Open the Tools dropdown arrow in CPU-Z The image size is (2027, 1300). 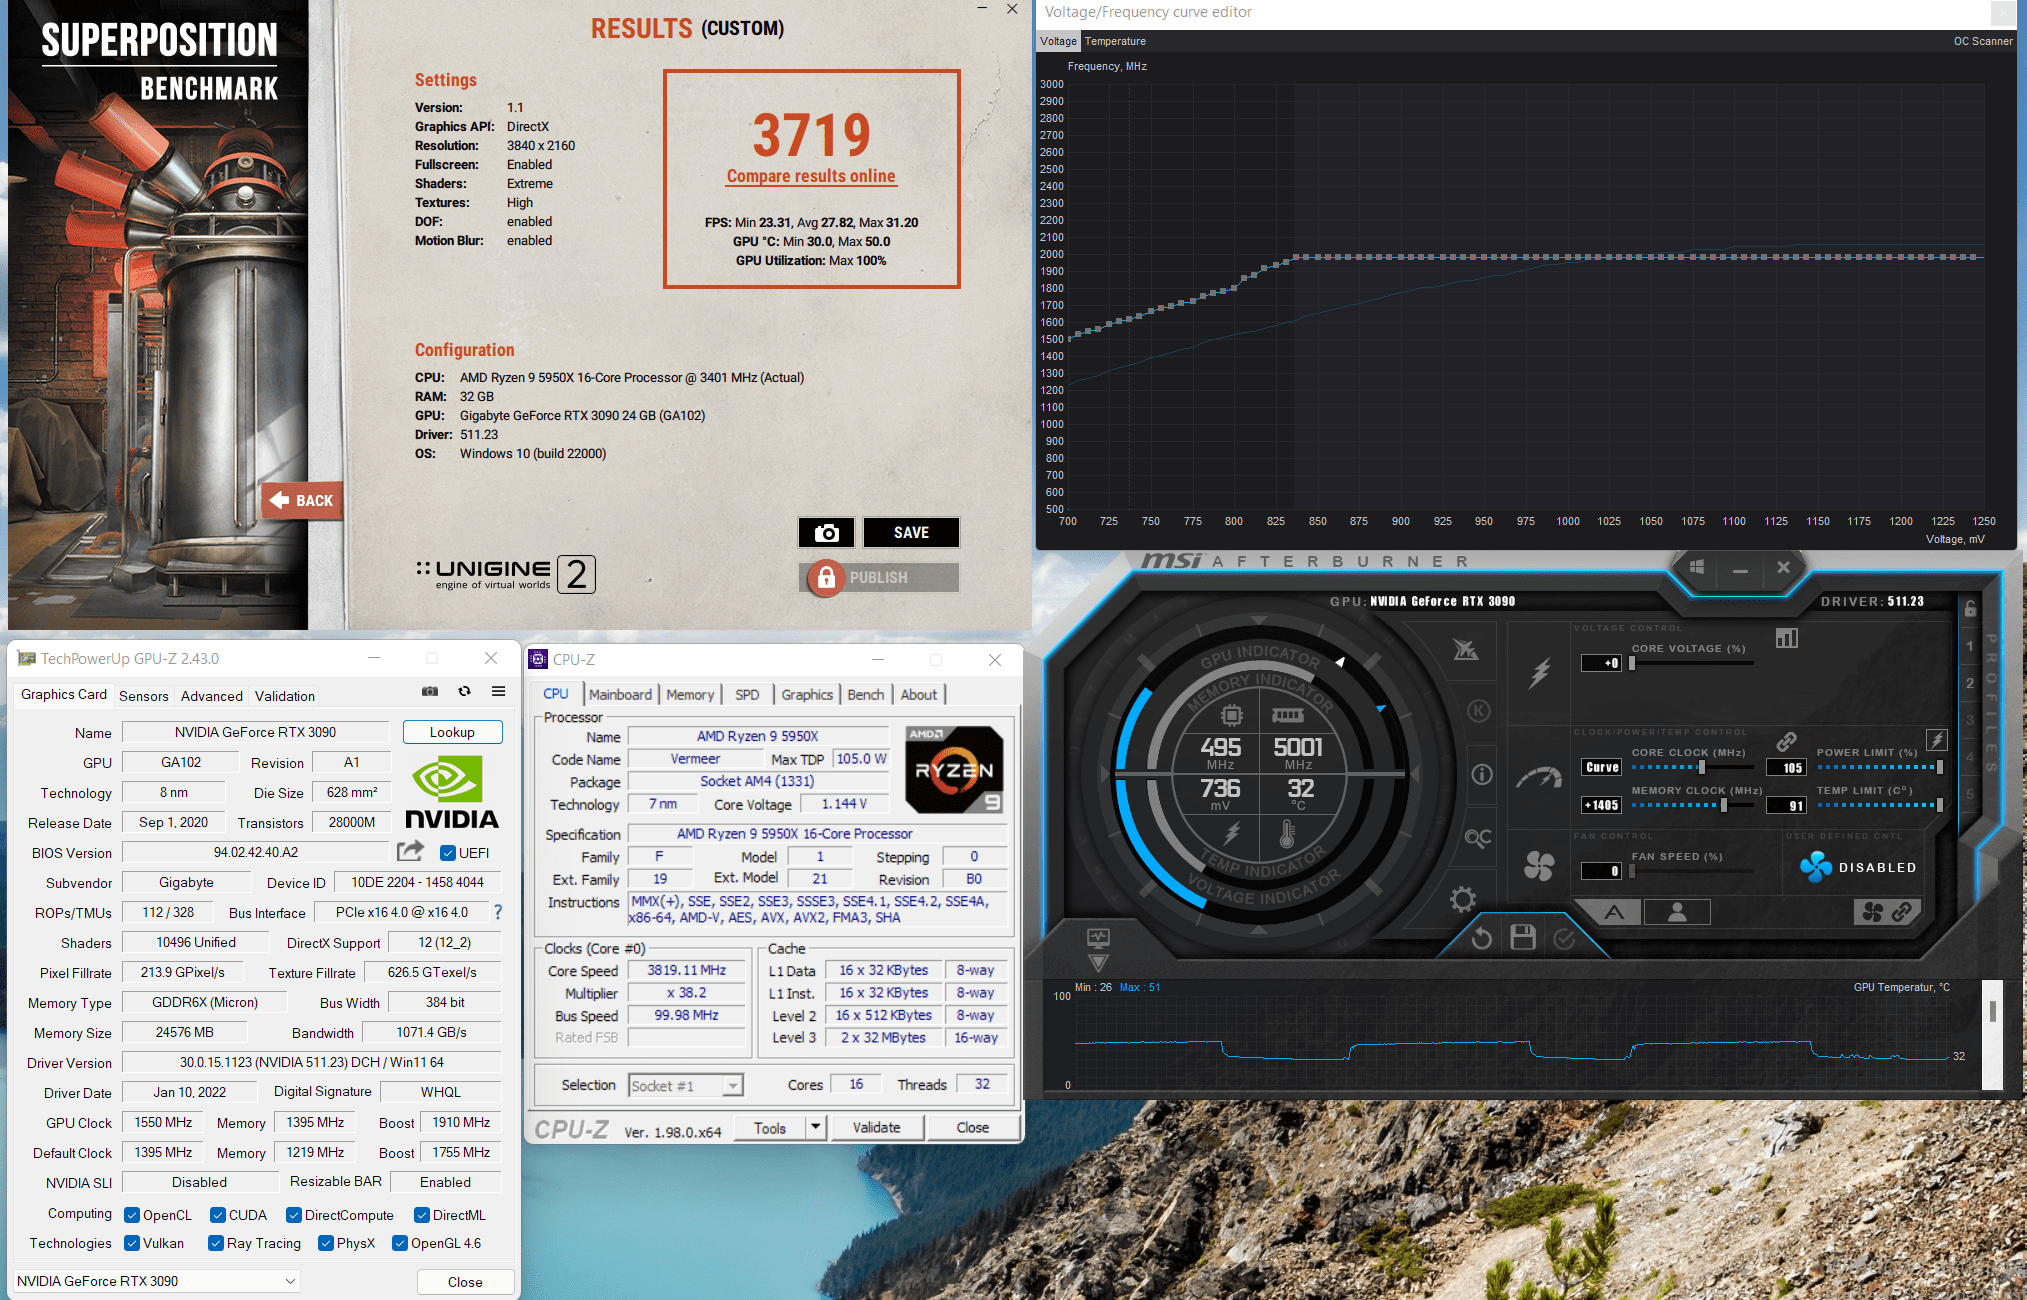click(x=816, y=1127)
